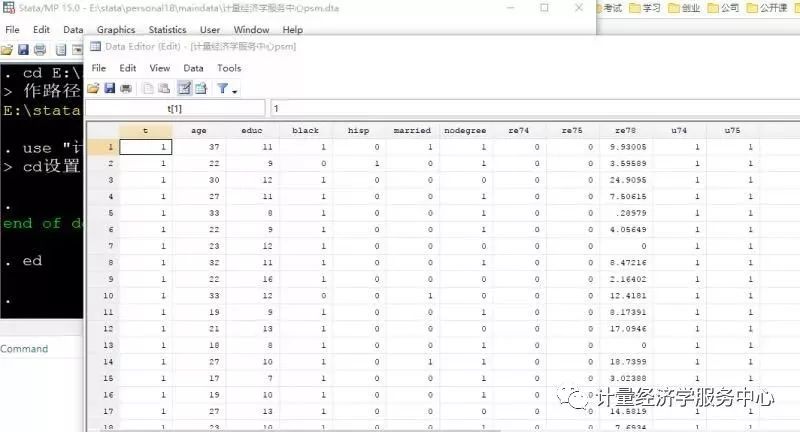
Task: Open Edit menu in Data Editor
Action: click(128, 68)
